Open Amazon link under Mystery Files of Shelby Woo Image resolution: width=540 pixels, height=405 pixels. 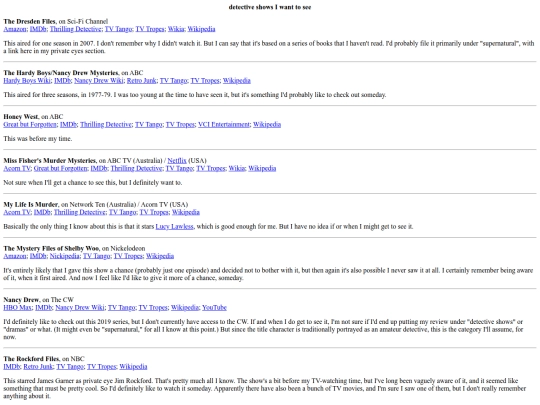click(x=15, y=256)
